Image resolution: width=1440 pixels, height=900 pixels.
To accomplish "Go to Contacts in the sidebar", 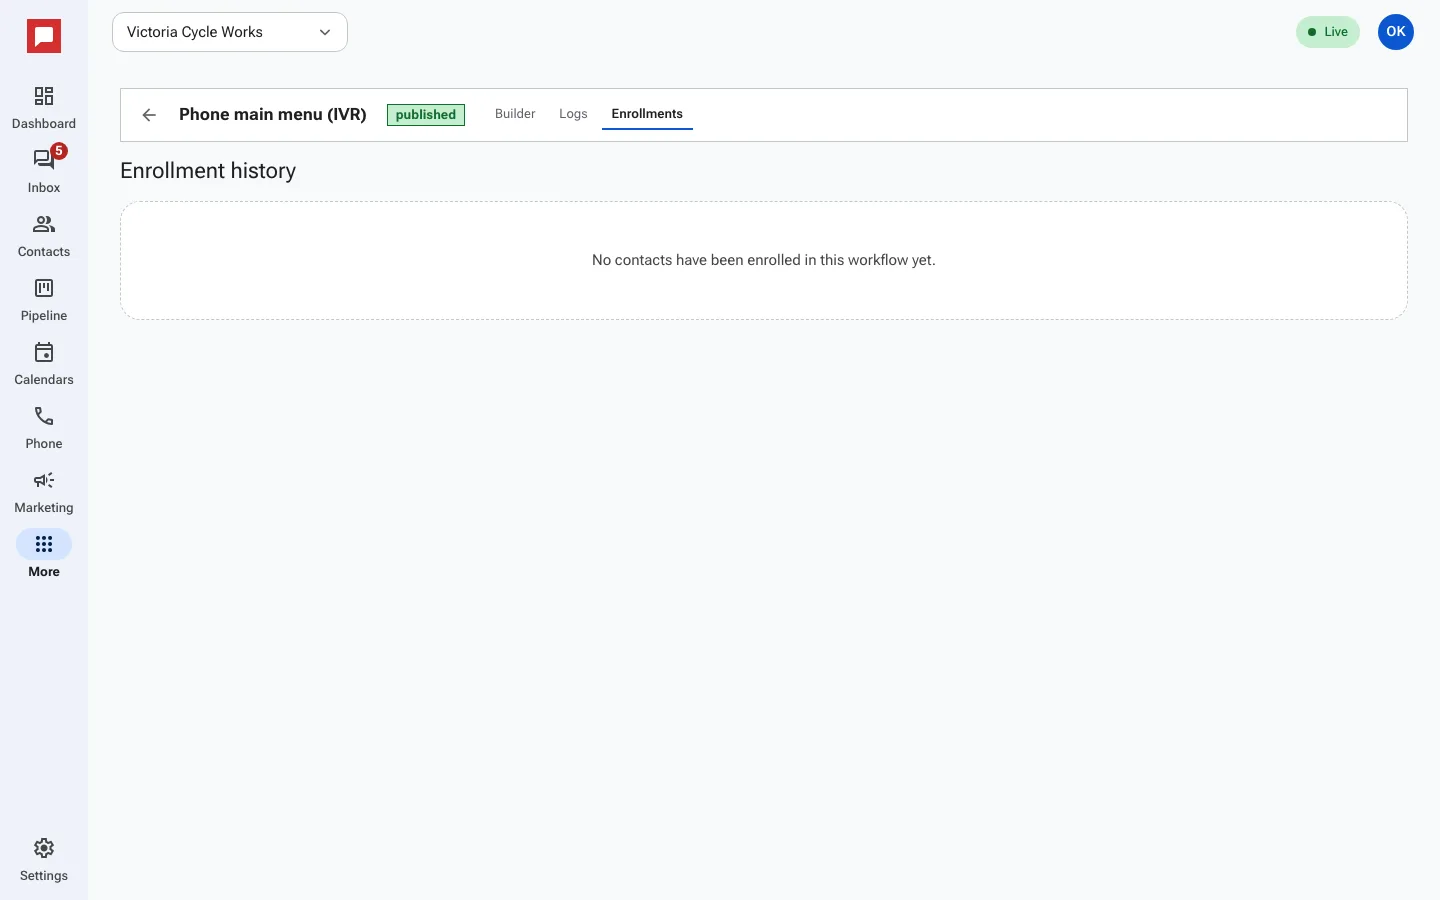I will click(44, 236).
